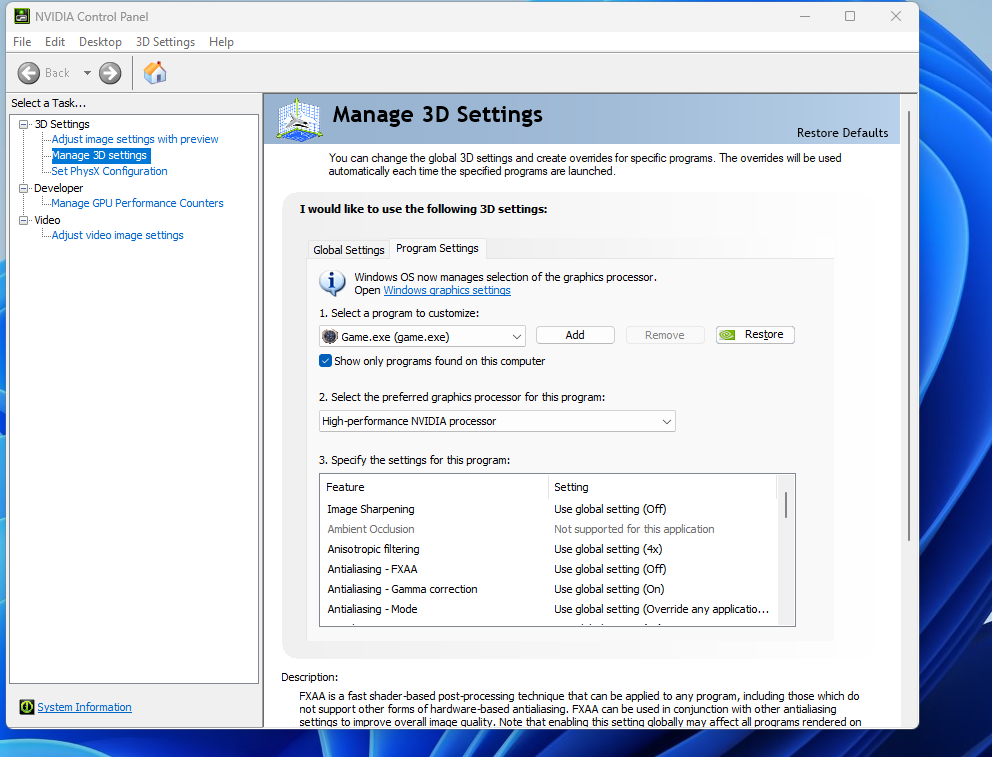Click the Setting column header

click(x=662, y=487)
